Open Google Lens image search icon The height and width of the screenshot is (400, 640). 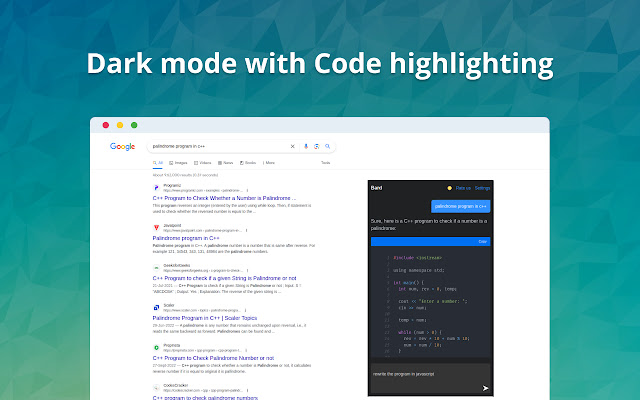pos(316,146)
